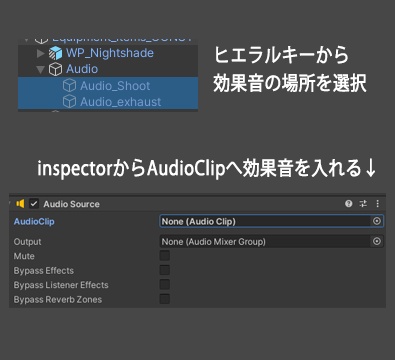Click the AudioClip property label
This screenshot has height=360, width=395.
click(34, 222)
